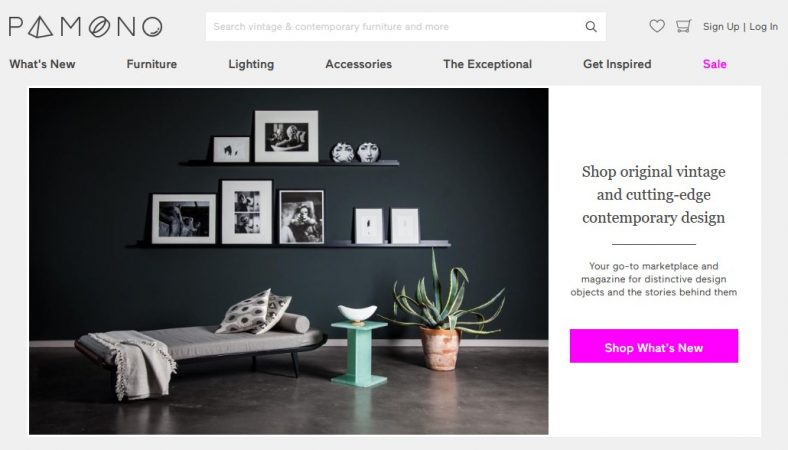Go to The Exceptional section
This screenshot has width=788, height=450.
pos(487,64)
